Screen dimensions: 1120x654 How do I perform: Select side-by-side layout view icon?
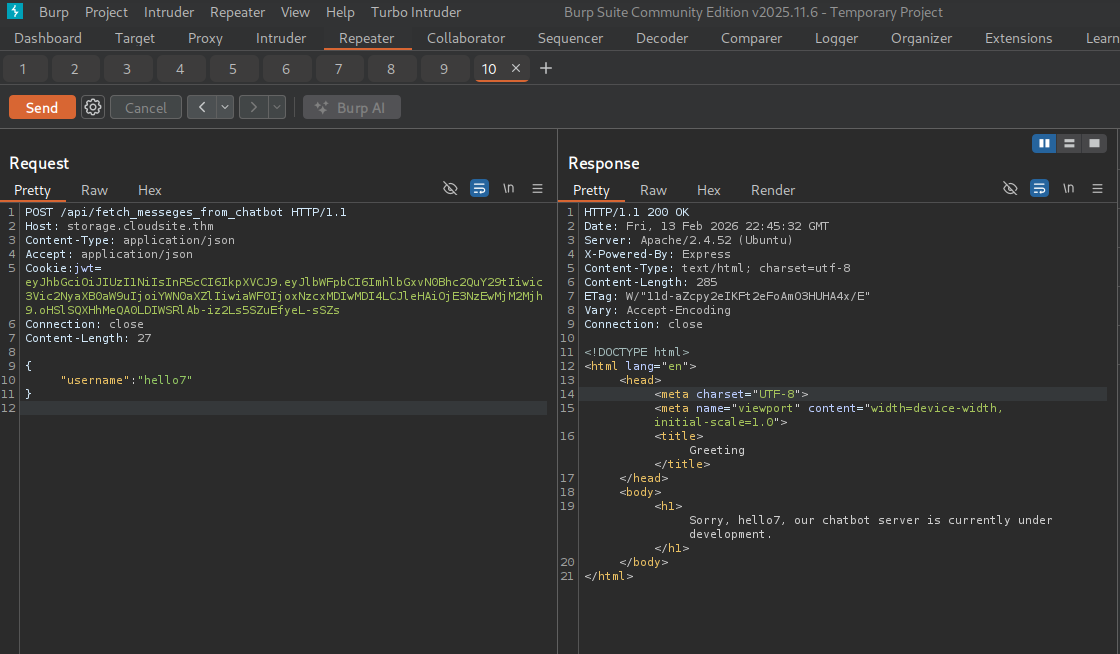(x=1044, y=144)
